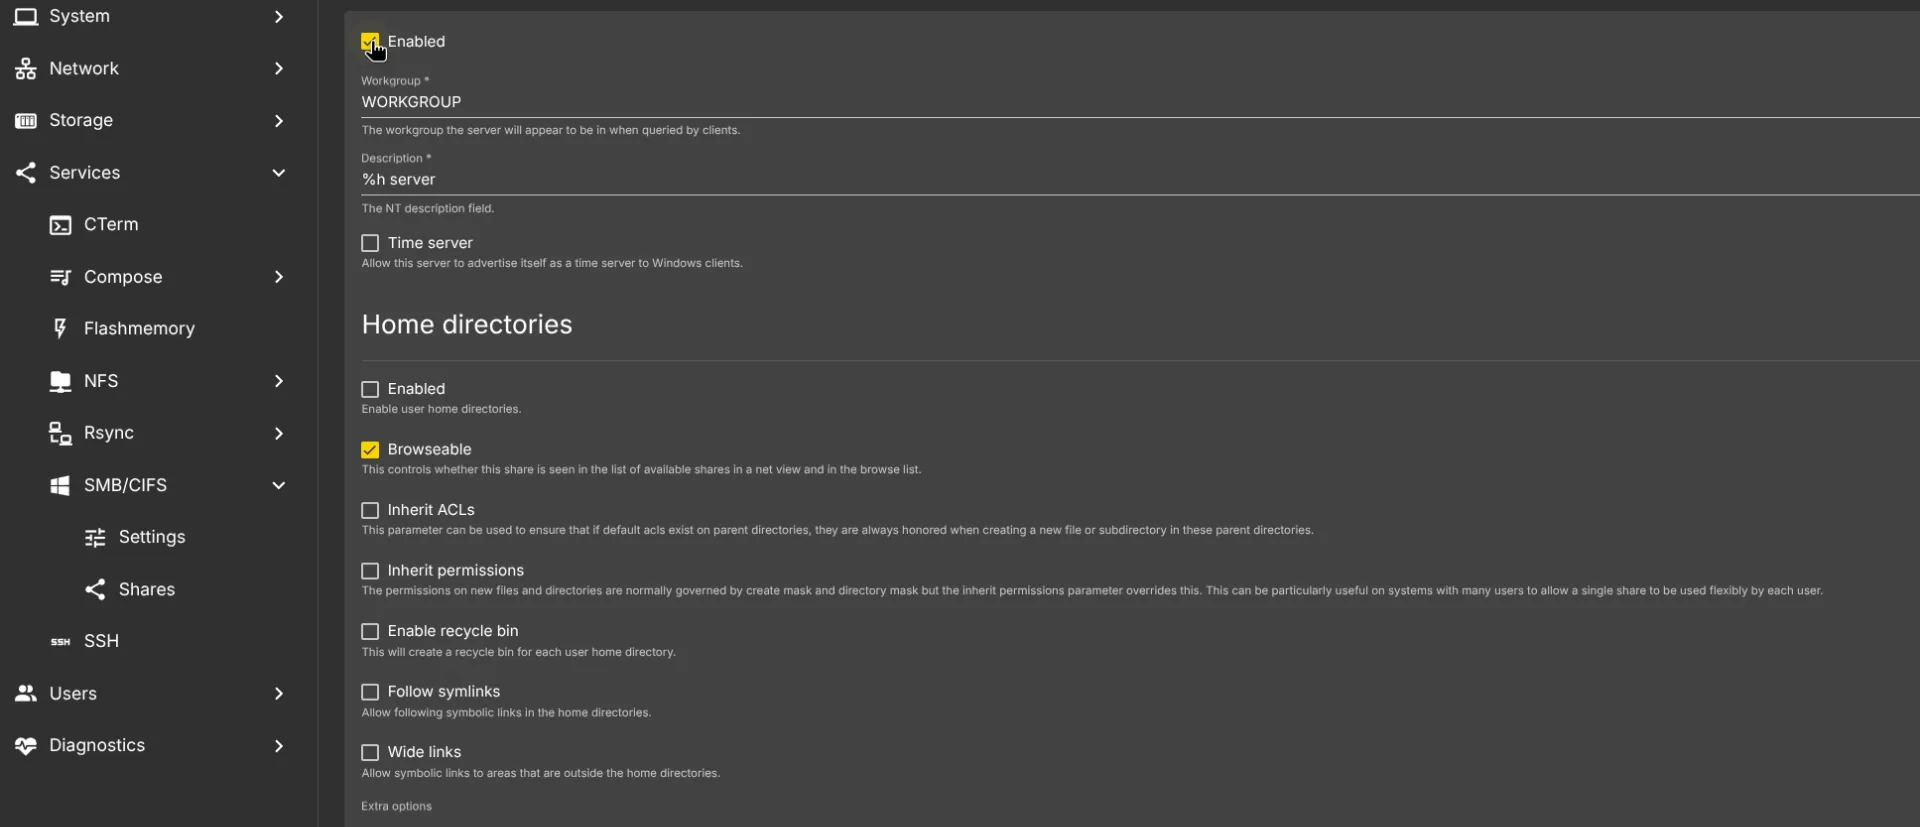Screen dimensions: 1920x827
Task: Enable the Time server checkbox
Action: pyautogui.click(x=370, y=243)
